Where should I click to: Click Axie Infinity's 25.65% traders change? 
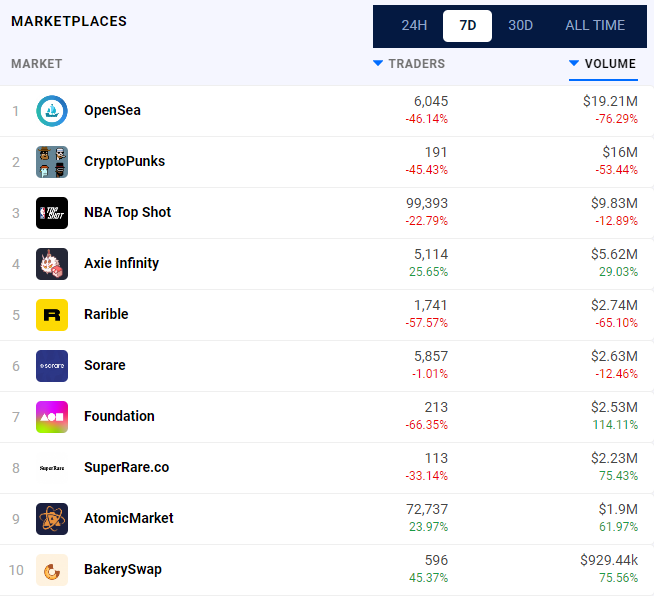click(x=428, y=272)
